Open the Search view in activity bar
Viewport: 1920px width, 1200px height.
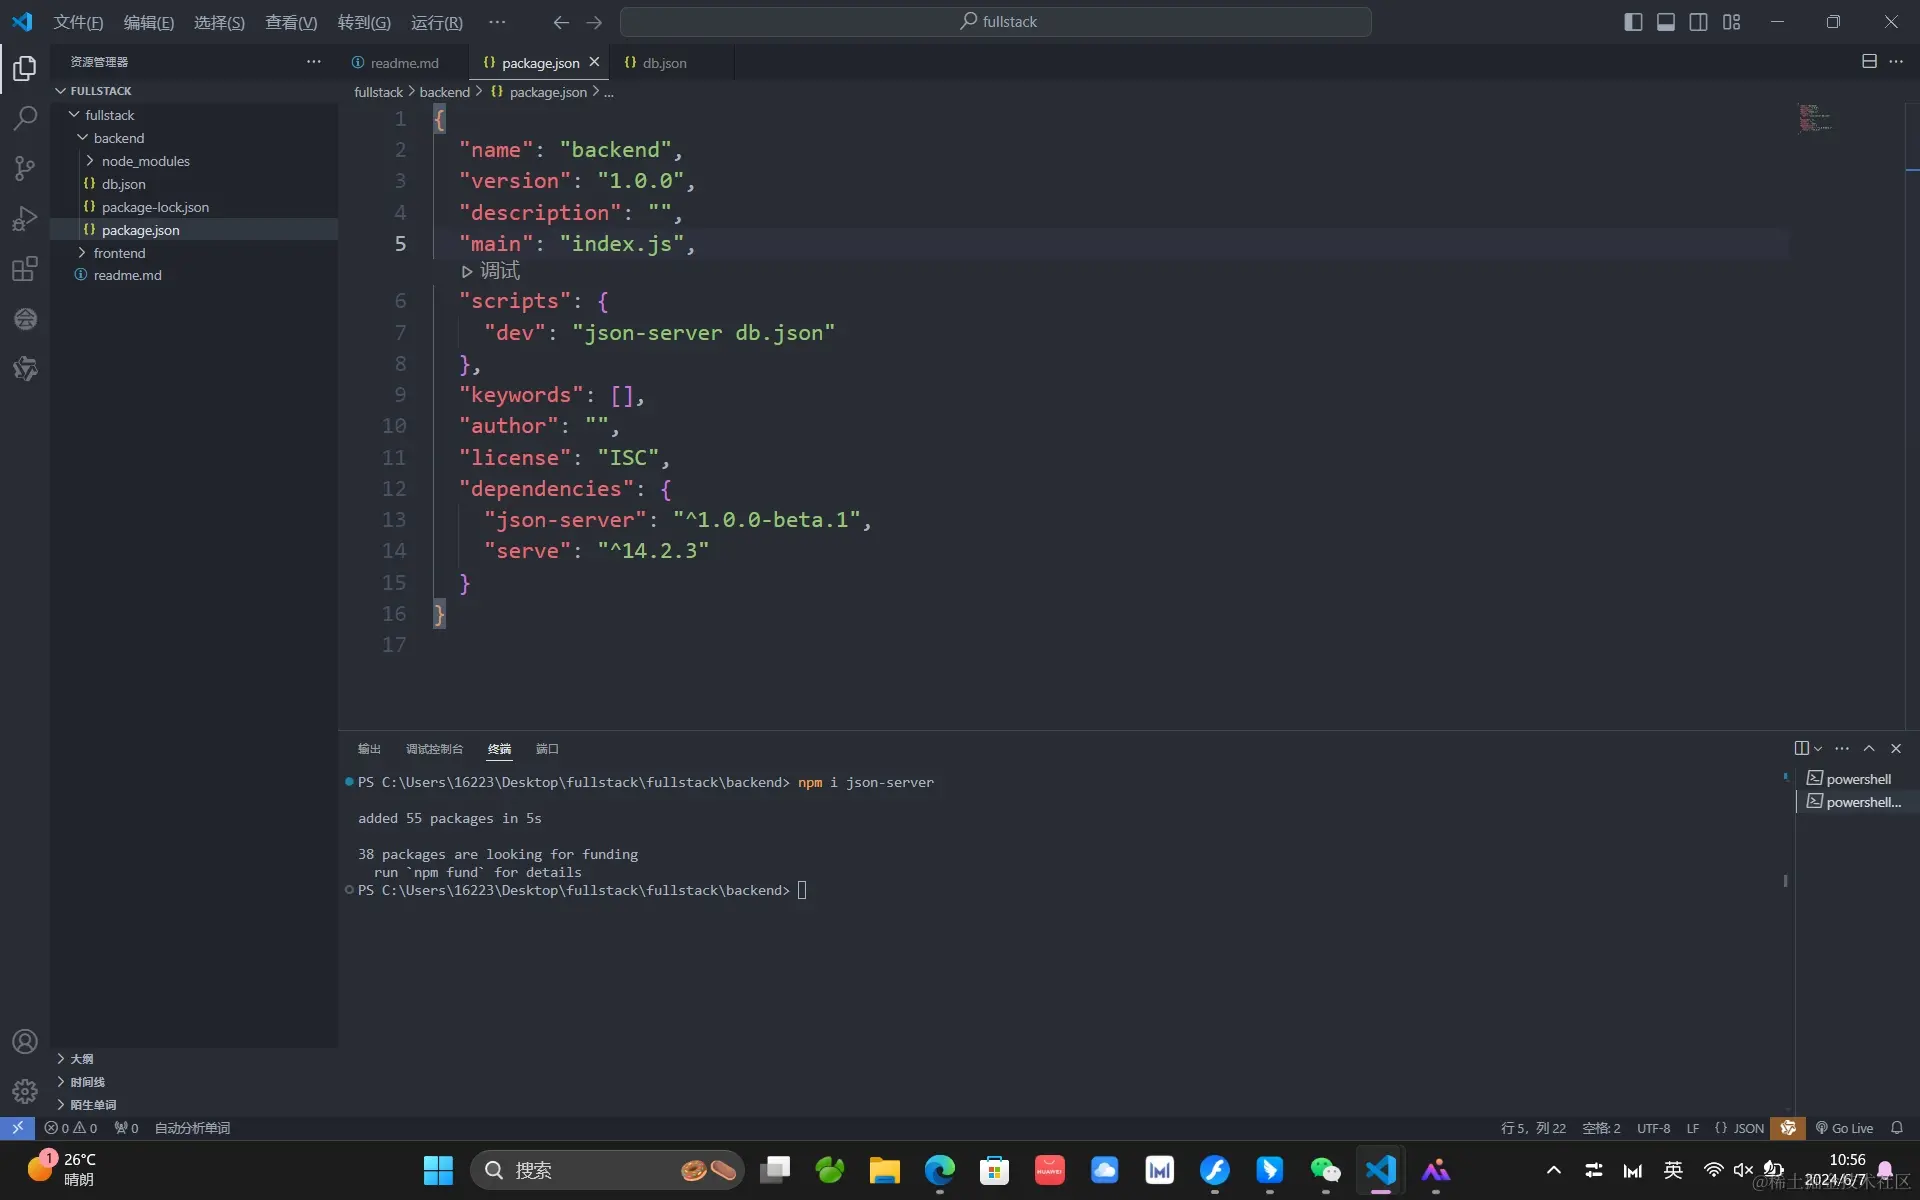(25, 118)
